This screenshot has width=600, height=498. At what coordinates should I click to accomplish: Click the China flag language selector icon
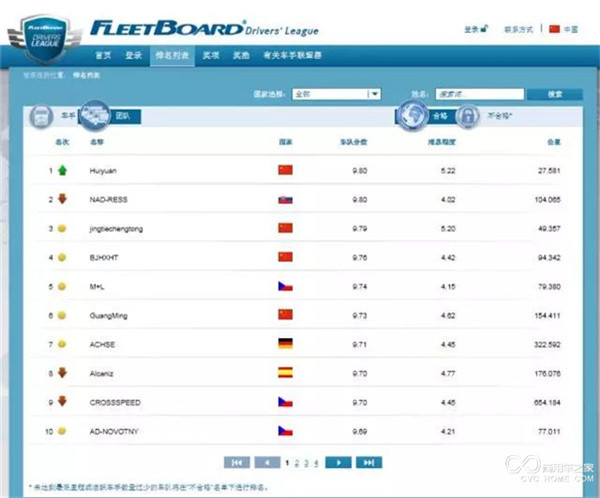(554, 29)
